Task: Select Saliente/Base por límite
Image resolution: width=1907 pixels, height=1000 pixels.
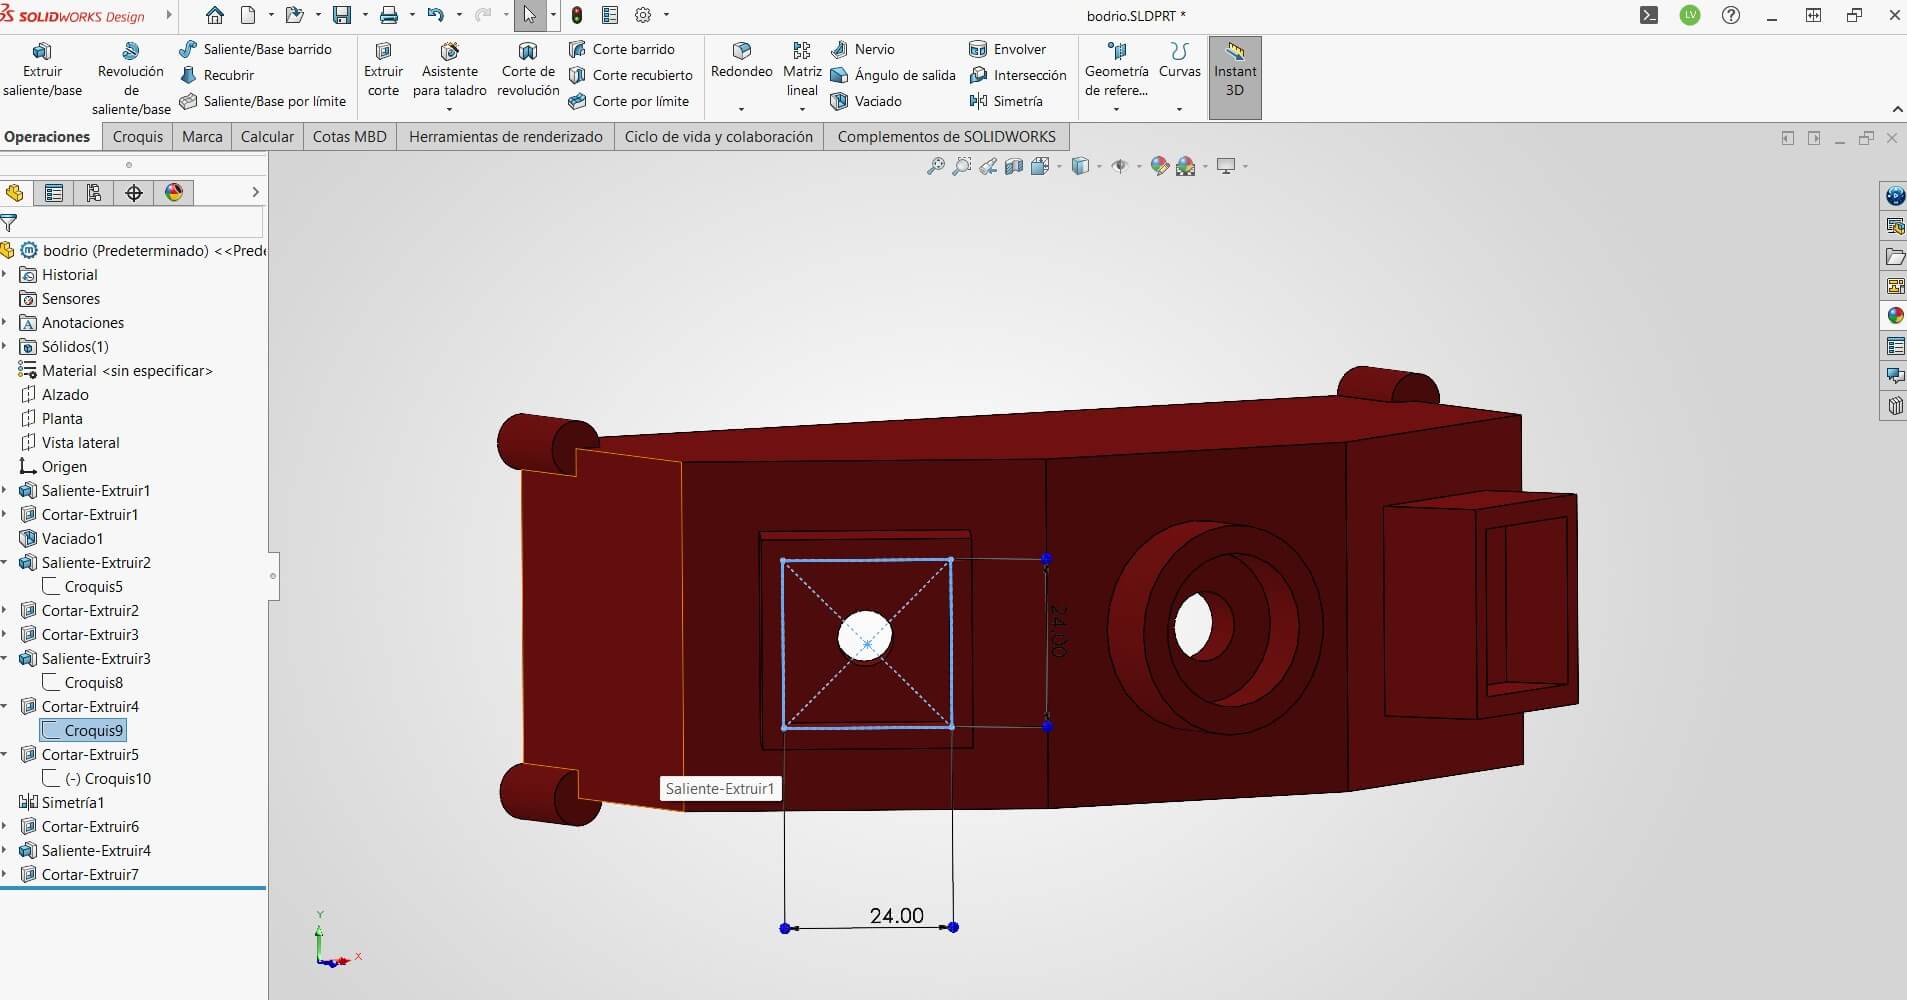Action: point(263,101)
